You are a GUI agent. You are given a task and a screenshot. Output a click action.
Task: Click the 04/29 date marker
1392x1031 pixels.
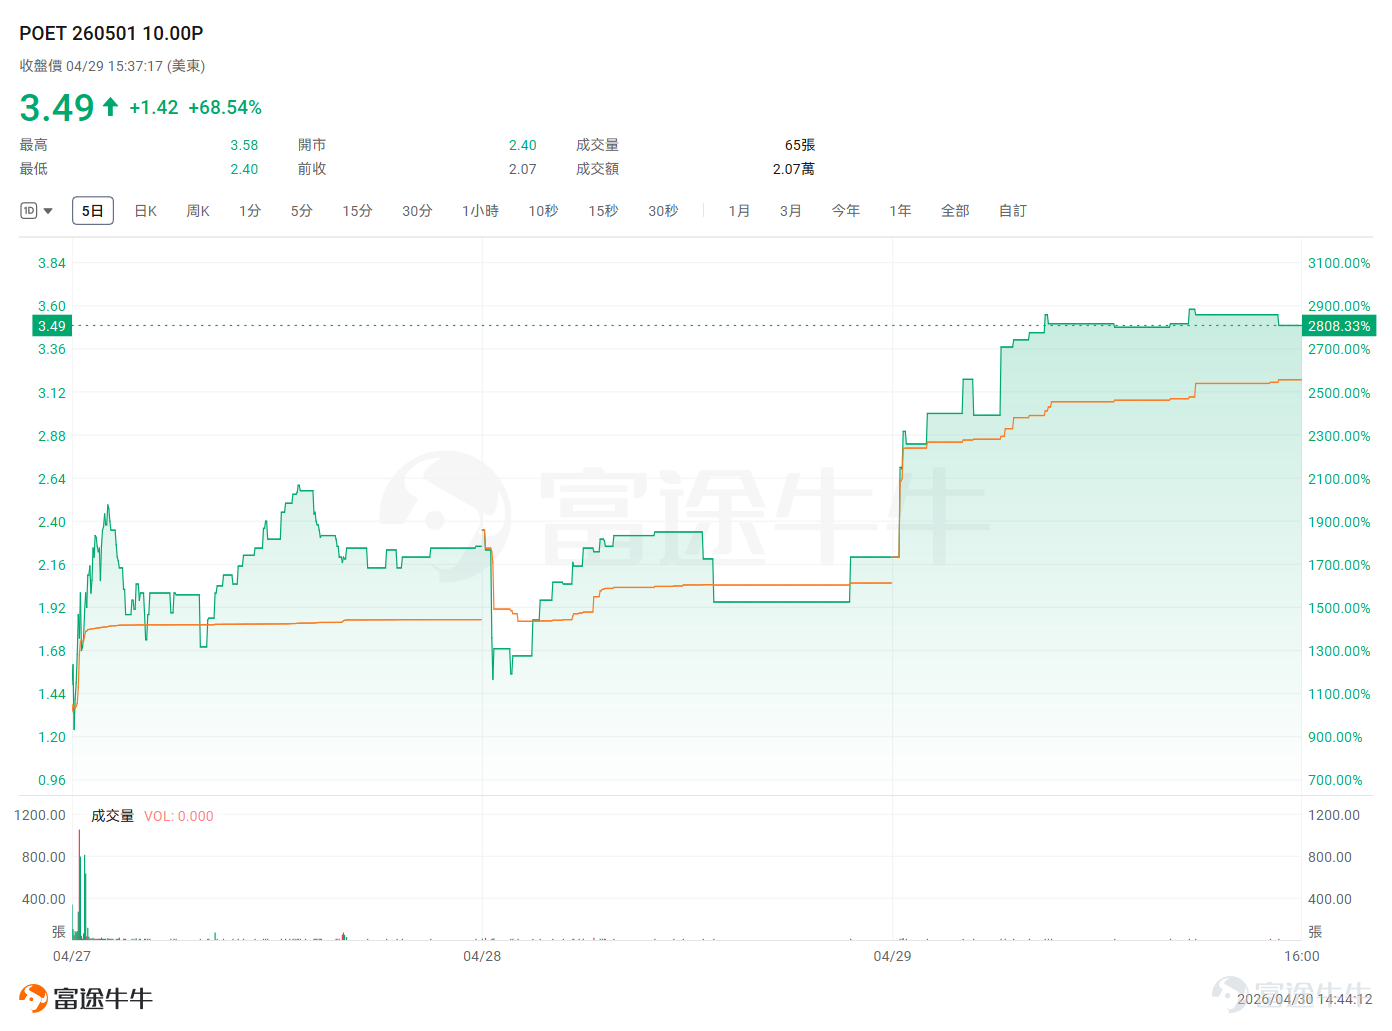tap(892, 956)
